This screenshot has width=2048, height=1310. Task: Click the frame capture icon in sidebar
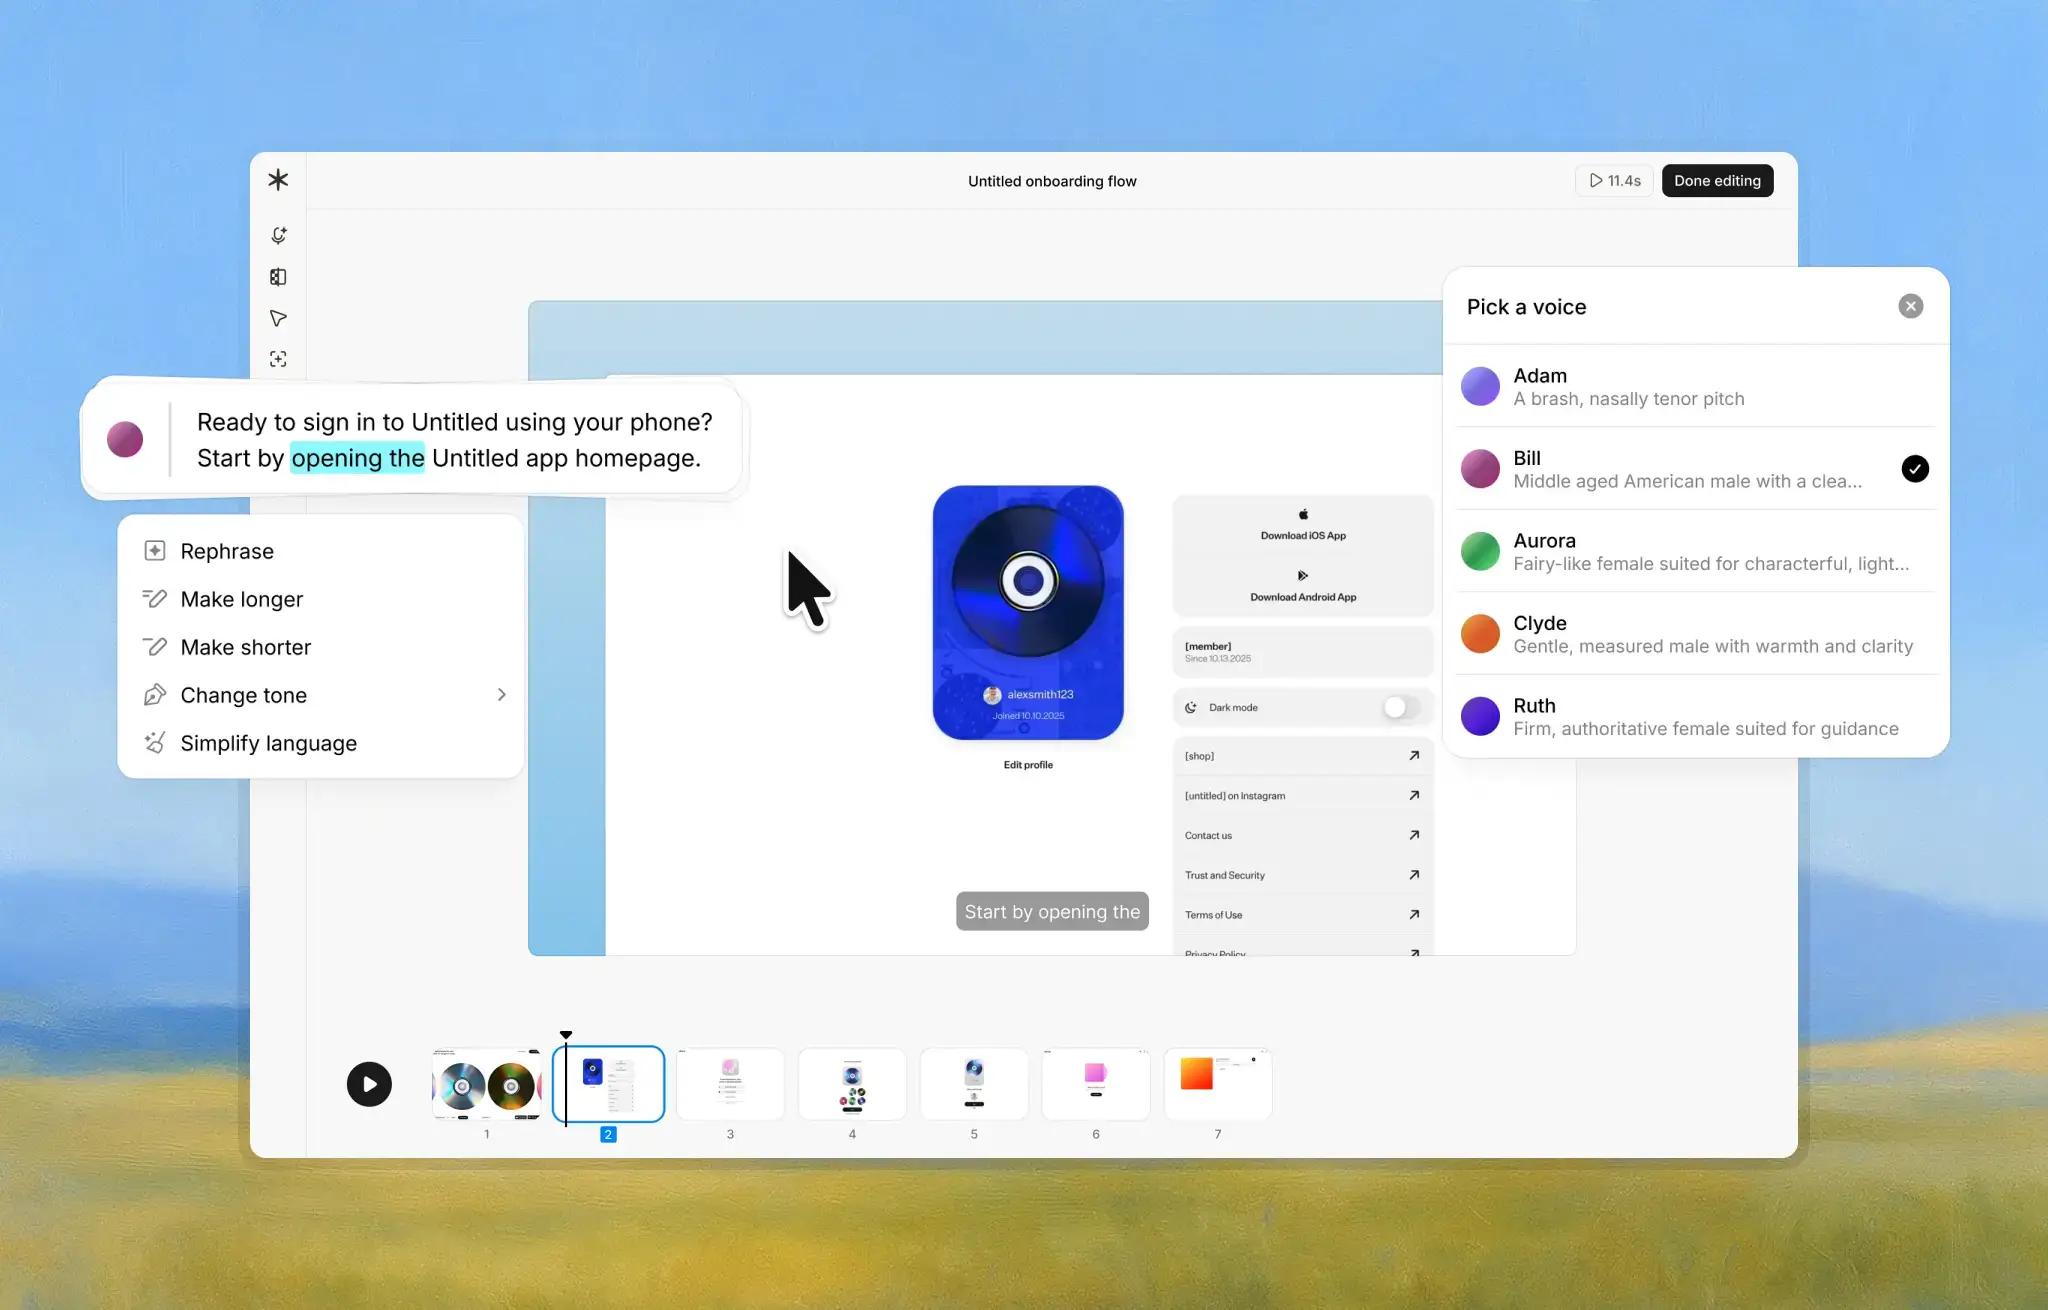coord(278,358)
